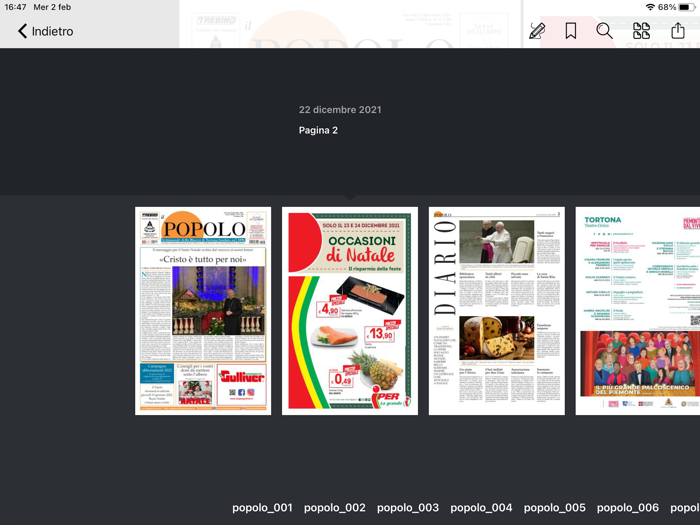The width and height of the screenshot is (700, 525).
Task: Open the Occasioni di Natale ad page
Action: pyautogui.click(x=350, y=311)
